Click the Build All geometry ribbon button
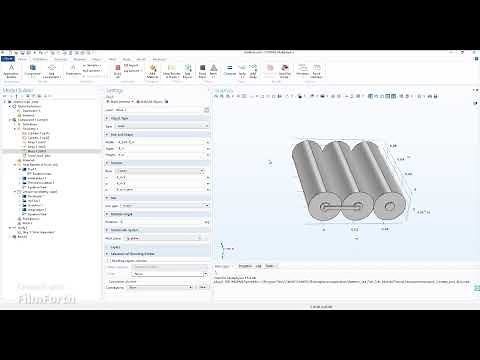Screen dimensions: 480x360 pyautogui.click(x=117, y=71)
